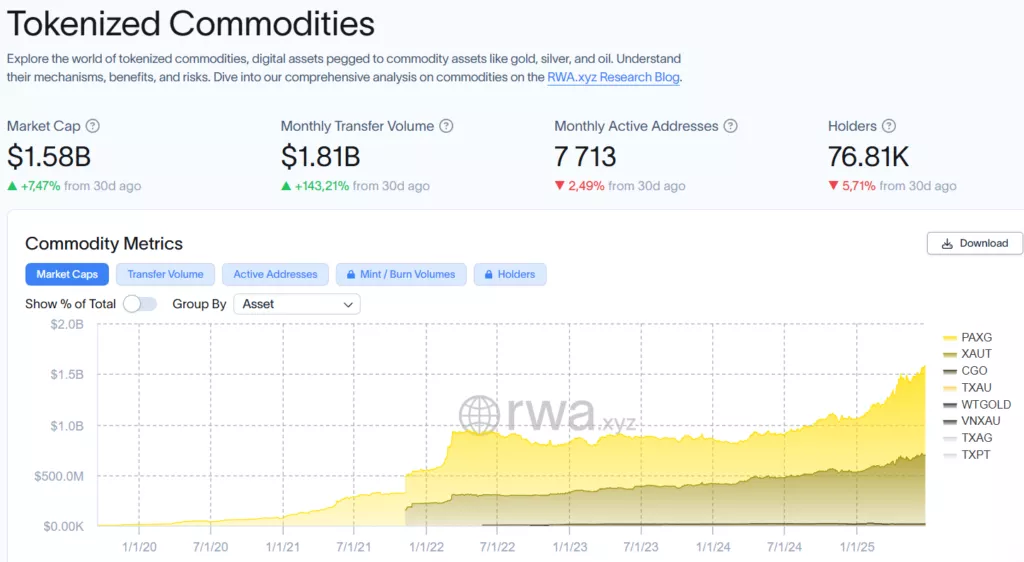Open the Group By Asset dropdown

click(x=296, y=304)
